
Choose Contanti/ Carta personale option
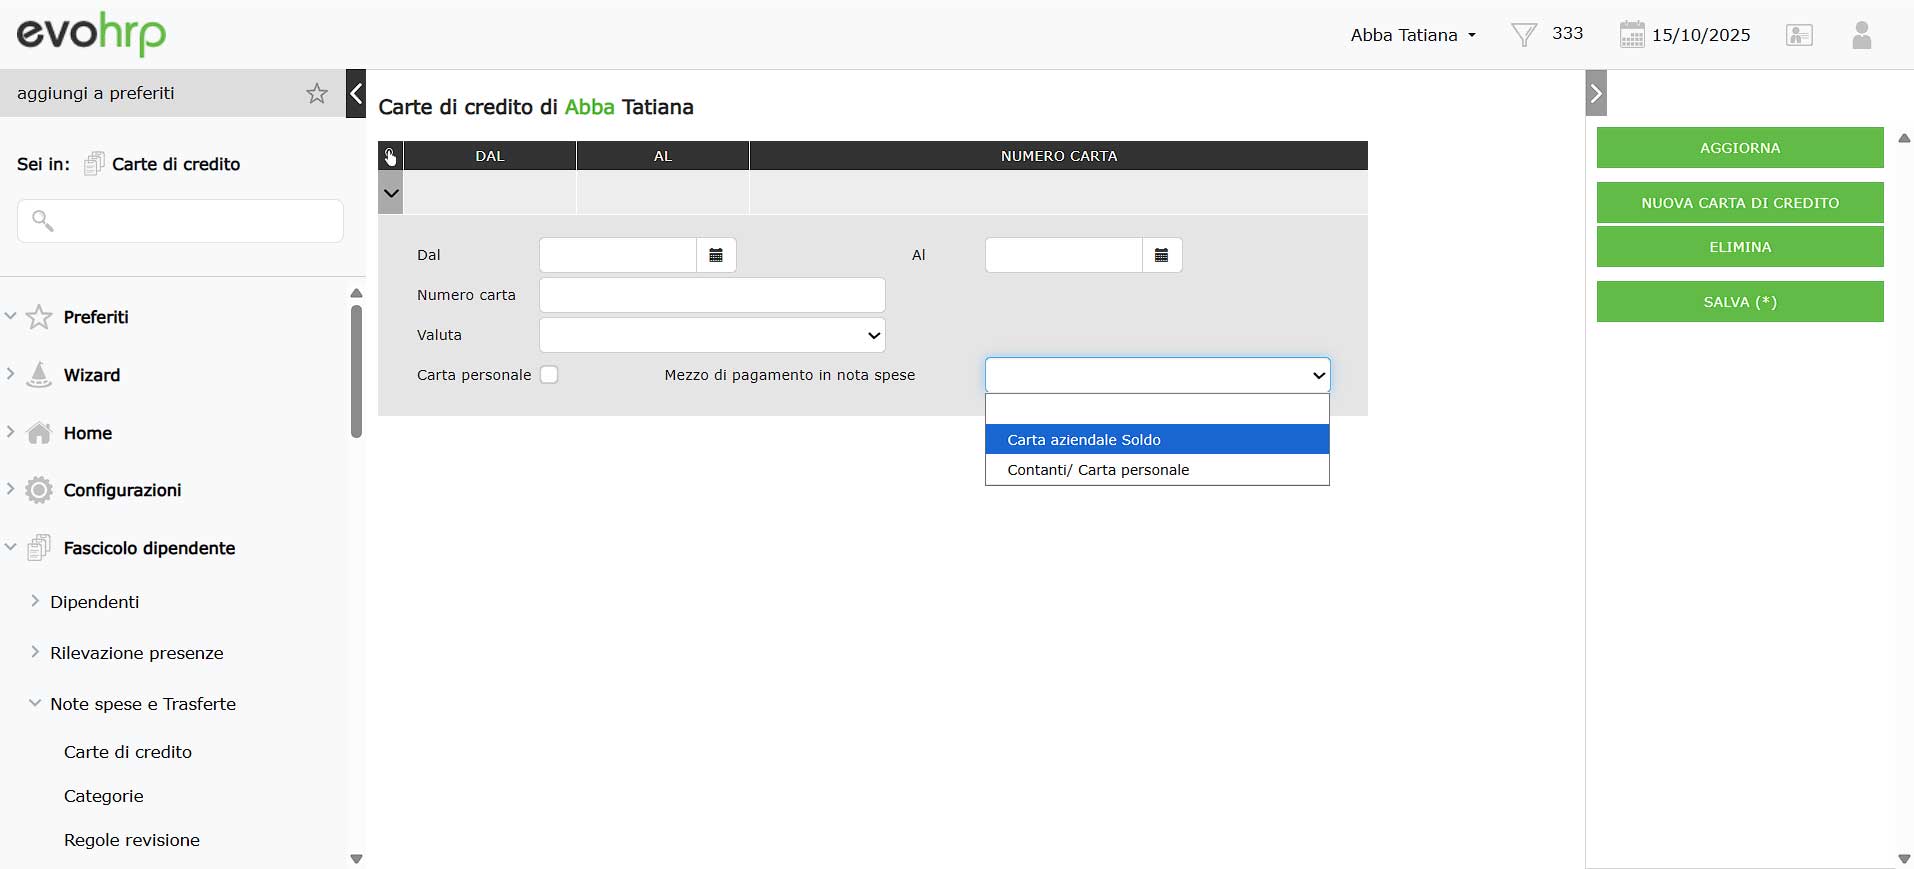tap(1156, 470)
